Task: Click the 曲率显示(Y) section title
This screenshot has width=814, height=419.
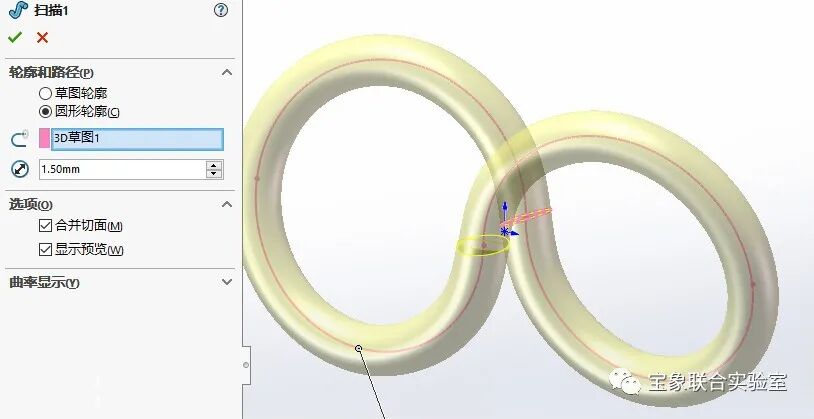Action: coord(44,282)
